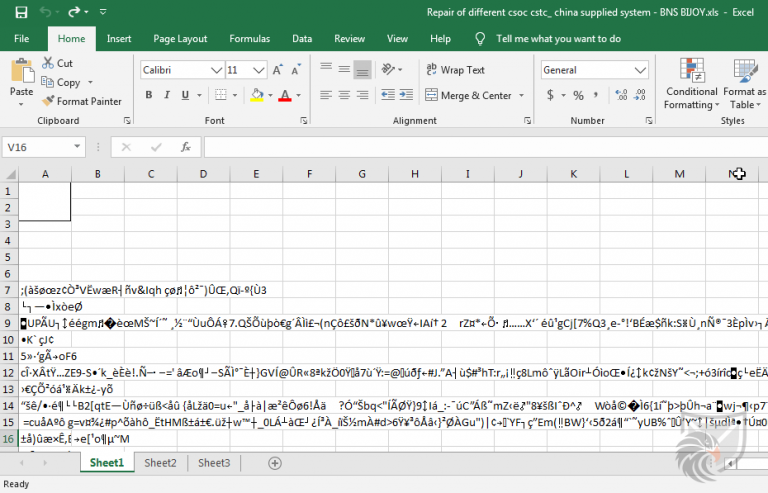Click Align Right icon
This screenshot has width=768, height=493.
362,95
